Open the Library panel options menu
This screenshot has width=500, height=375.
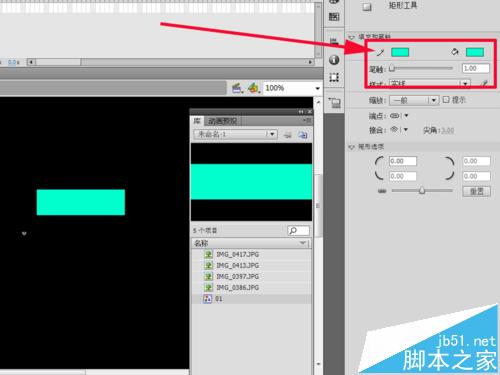(306, 121)
